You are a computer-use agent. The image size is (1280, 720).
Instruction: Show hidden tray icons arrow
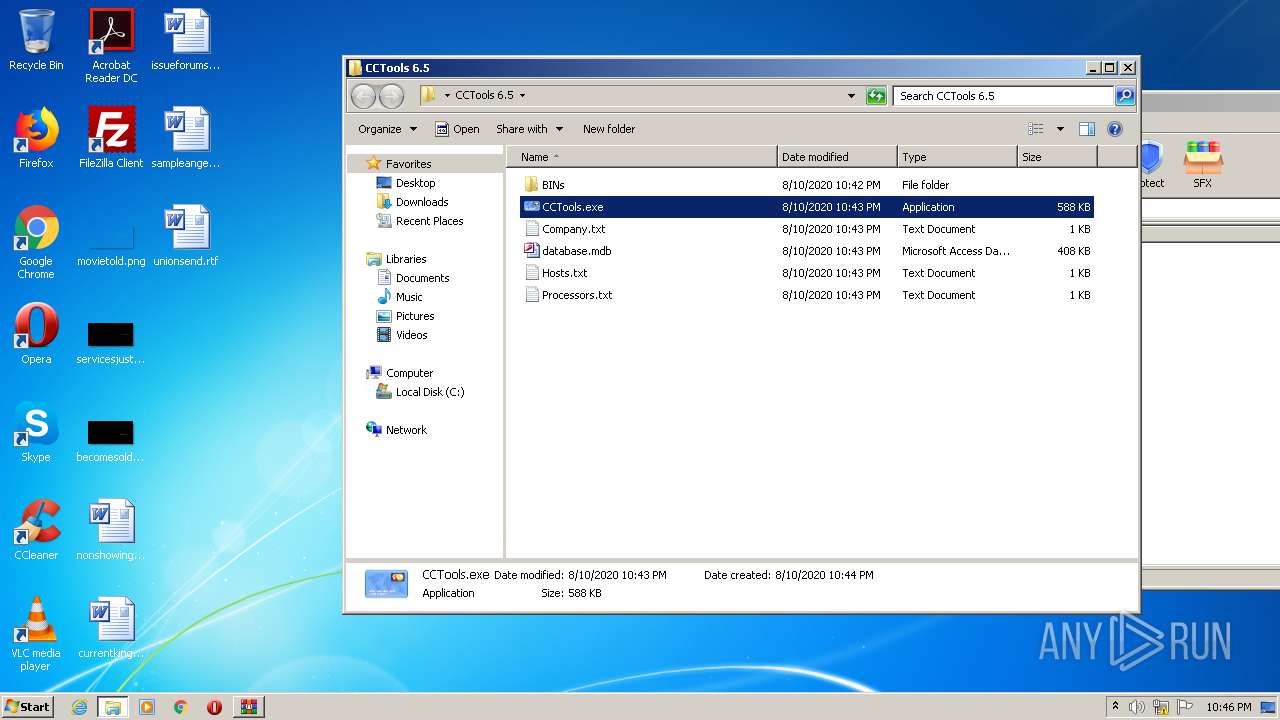click(1115, 707)
